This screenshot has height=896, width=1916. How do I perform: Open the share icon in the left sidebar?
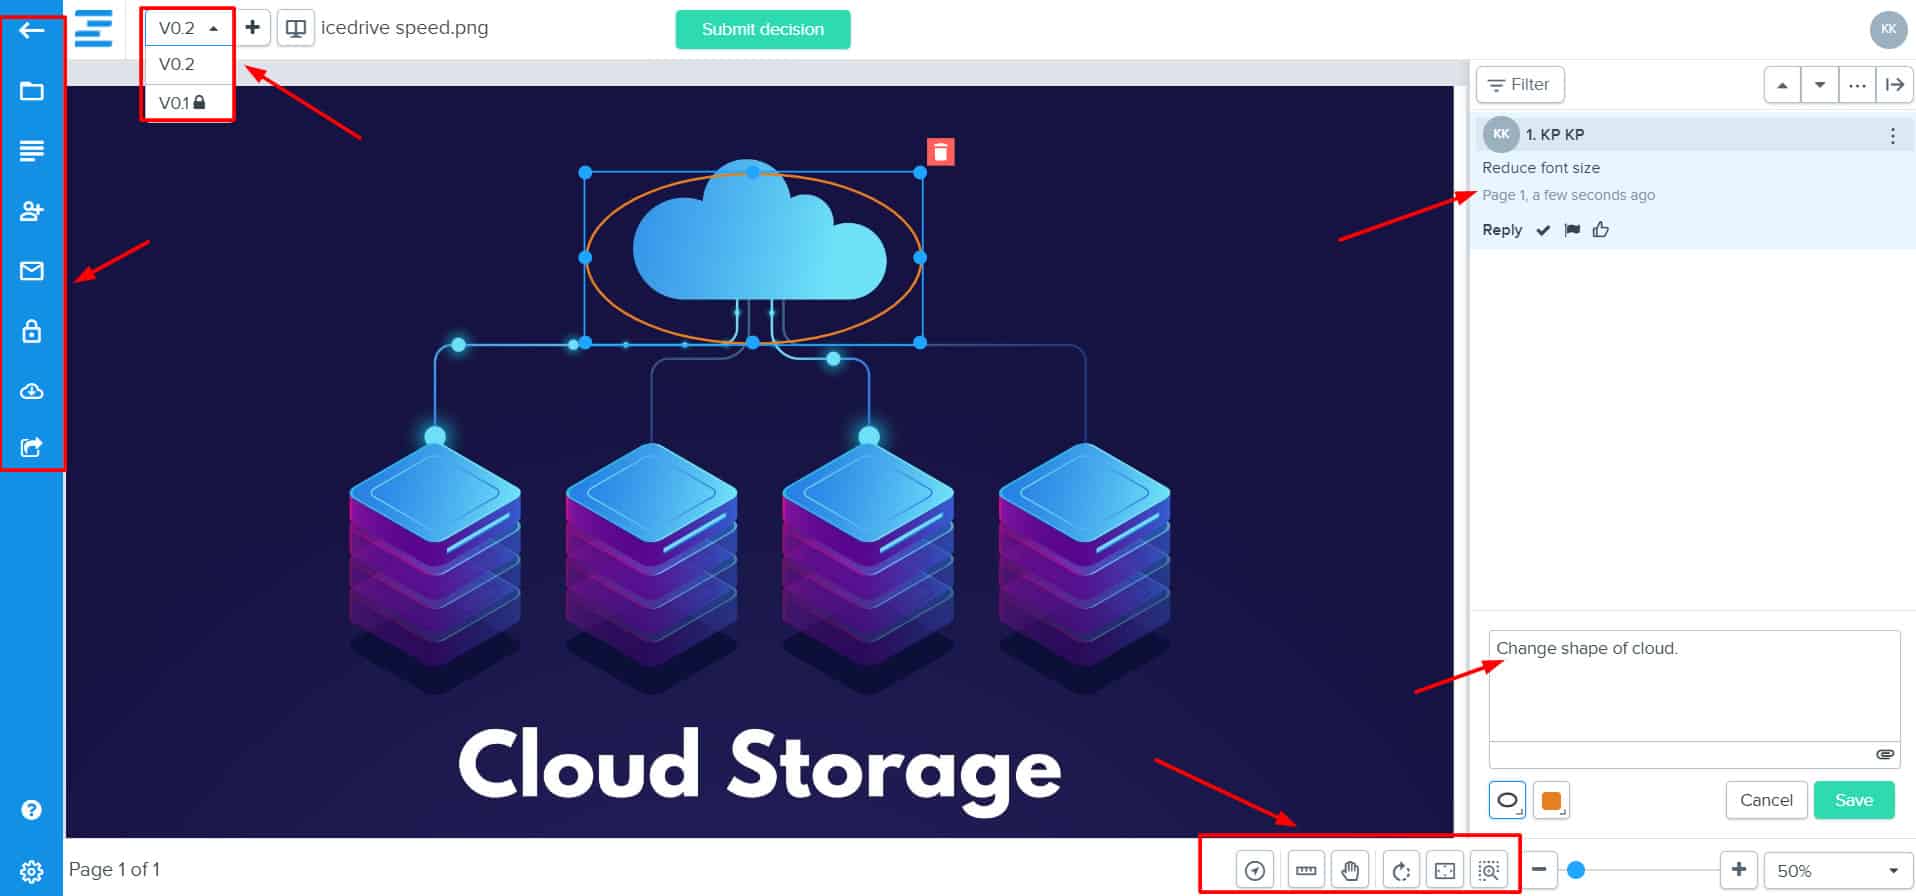32,447
